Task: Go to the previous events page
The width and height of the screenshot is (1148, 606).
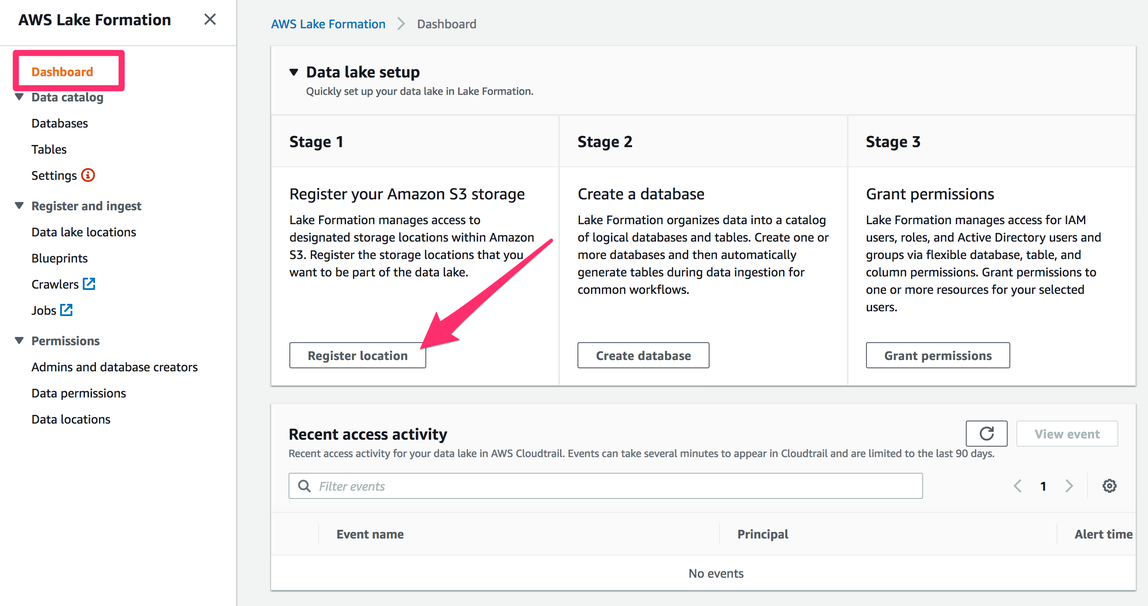Action: point(1017,486)
